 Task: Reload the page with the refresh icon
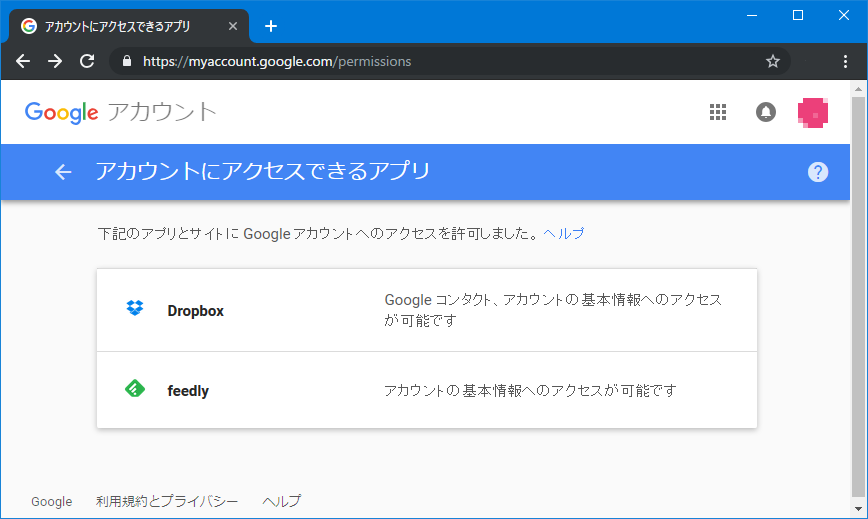click(x=87, y=61)
